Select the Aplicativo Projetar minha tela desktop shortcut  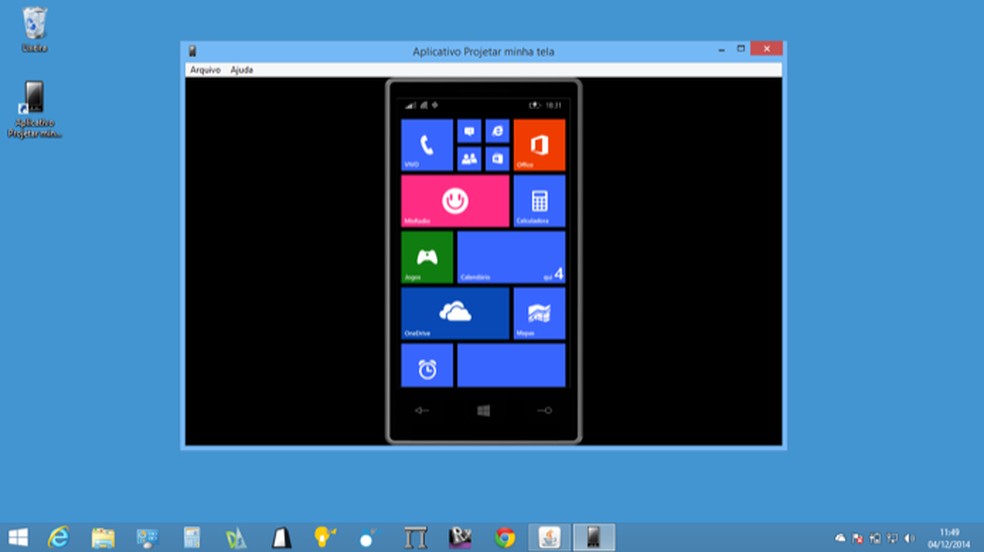[35, 109]
